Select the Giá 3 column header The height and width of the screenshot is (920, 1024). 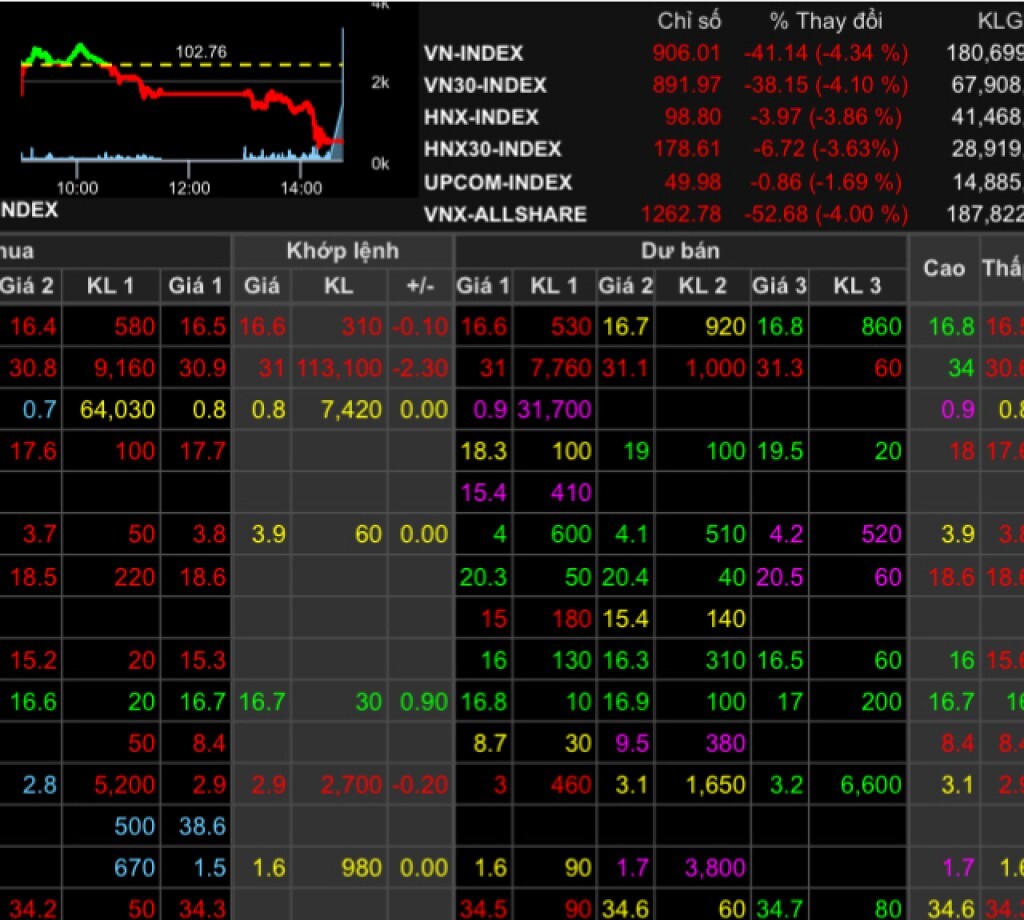pyautogui.click(x=779, y=287)
